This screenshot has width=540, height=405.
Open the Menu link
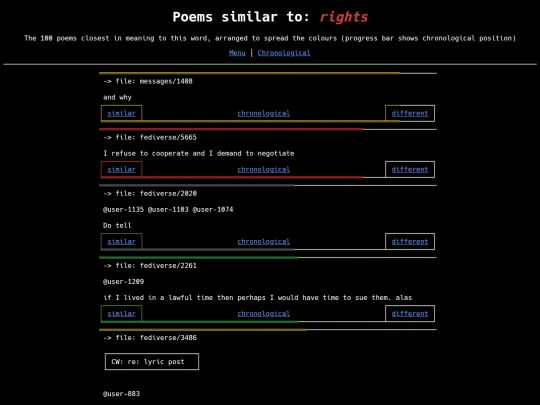(x=237, y=53)
